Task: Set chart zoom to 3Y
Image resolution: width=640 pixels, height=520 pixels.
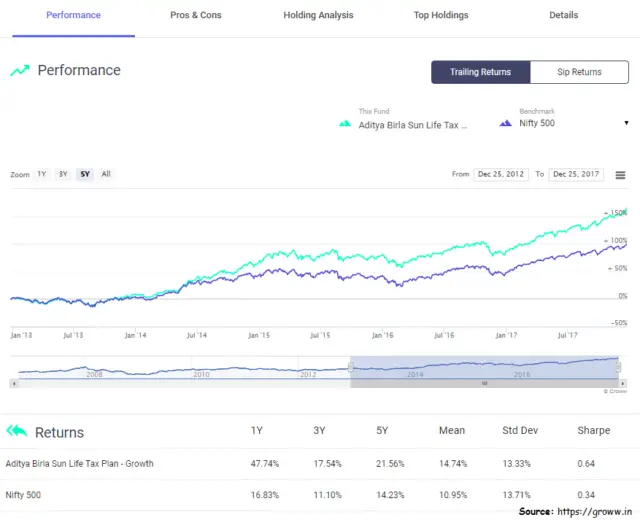Action: click(63, 174)
